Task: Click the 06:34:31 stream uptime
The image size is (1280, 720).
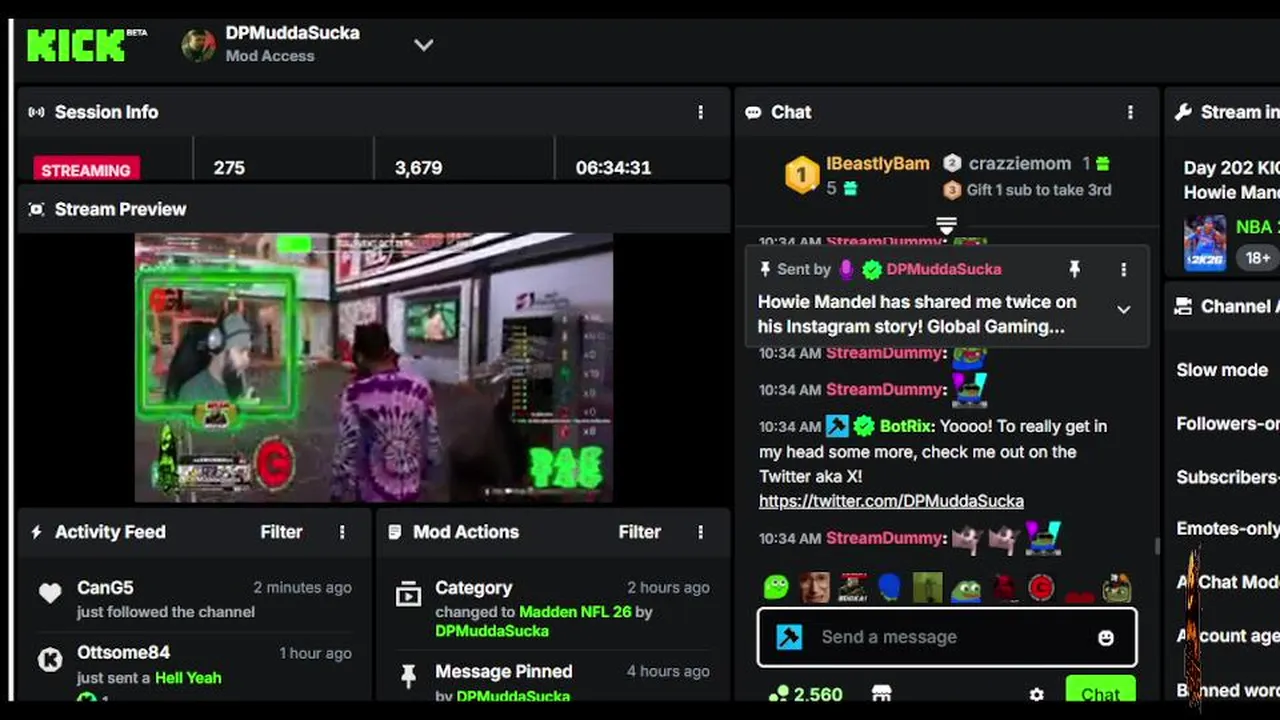Action: [613, 168]
